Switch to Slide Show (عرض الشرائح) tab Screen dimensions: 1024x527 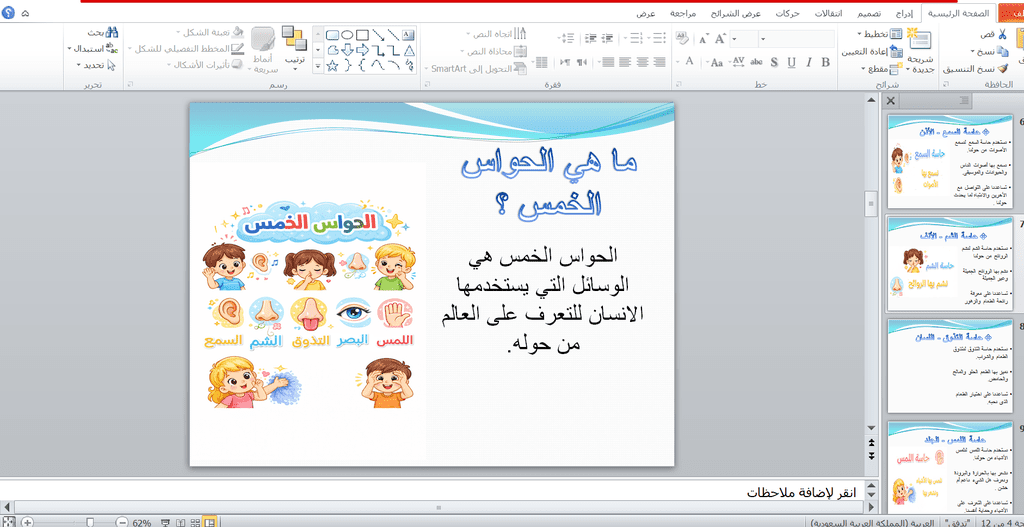[726, 13]
